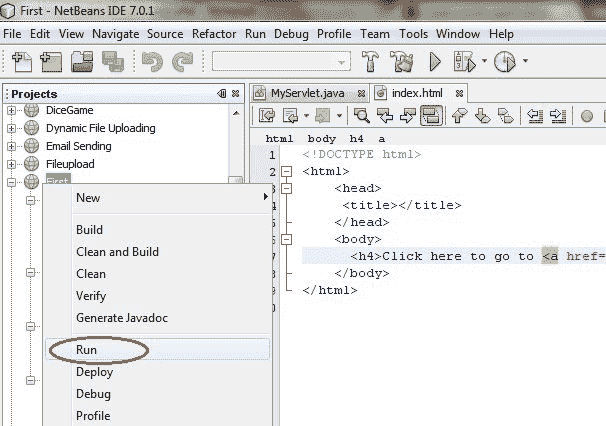This screenshot has height=426, width=606.
Task: Click Find Next Occurrence icon
Action: pos(408,115)
